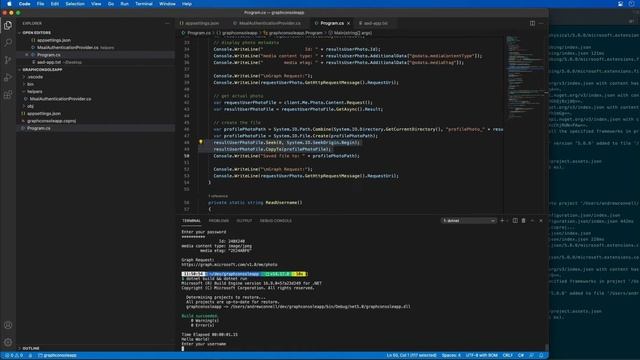Close the Program.cs editor tab
640x360 pixels.
click(348, 23)
